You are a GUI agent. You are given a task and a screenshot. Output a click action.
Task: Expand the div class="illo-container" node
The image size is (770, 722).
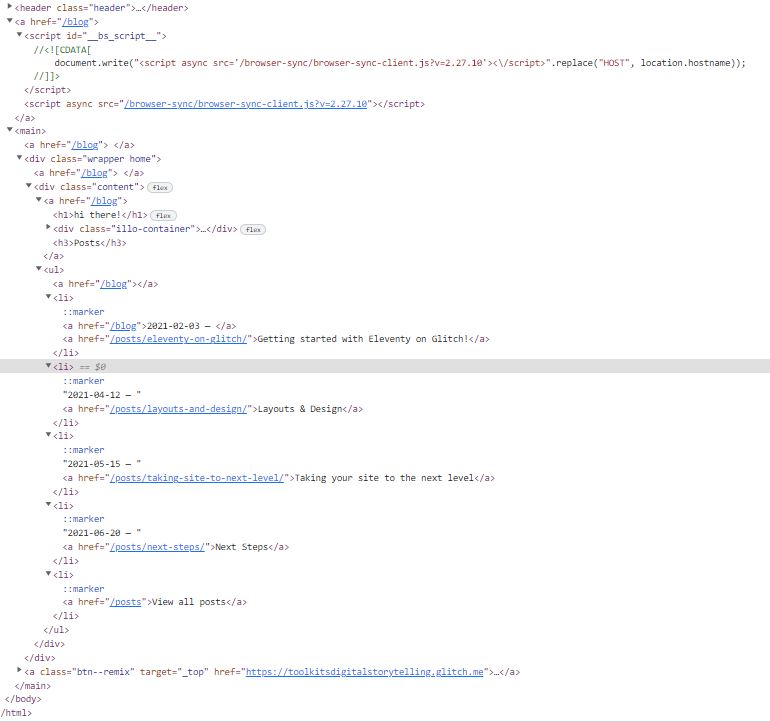coord(48,227)
